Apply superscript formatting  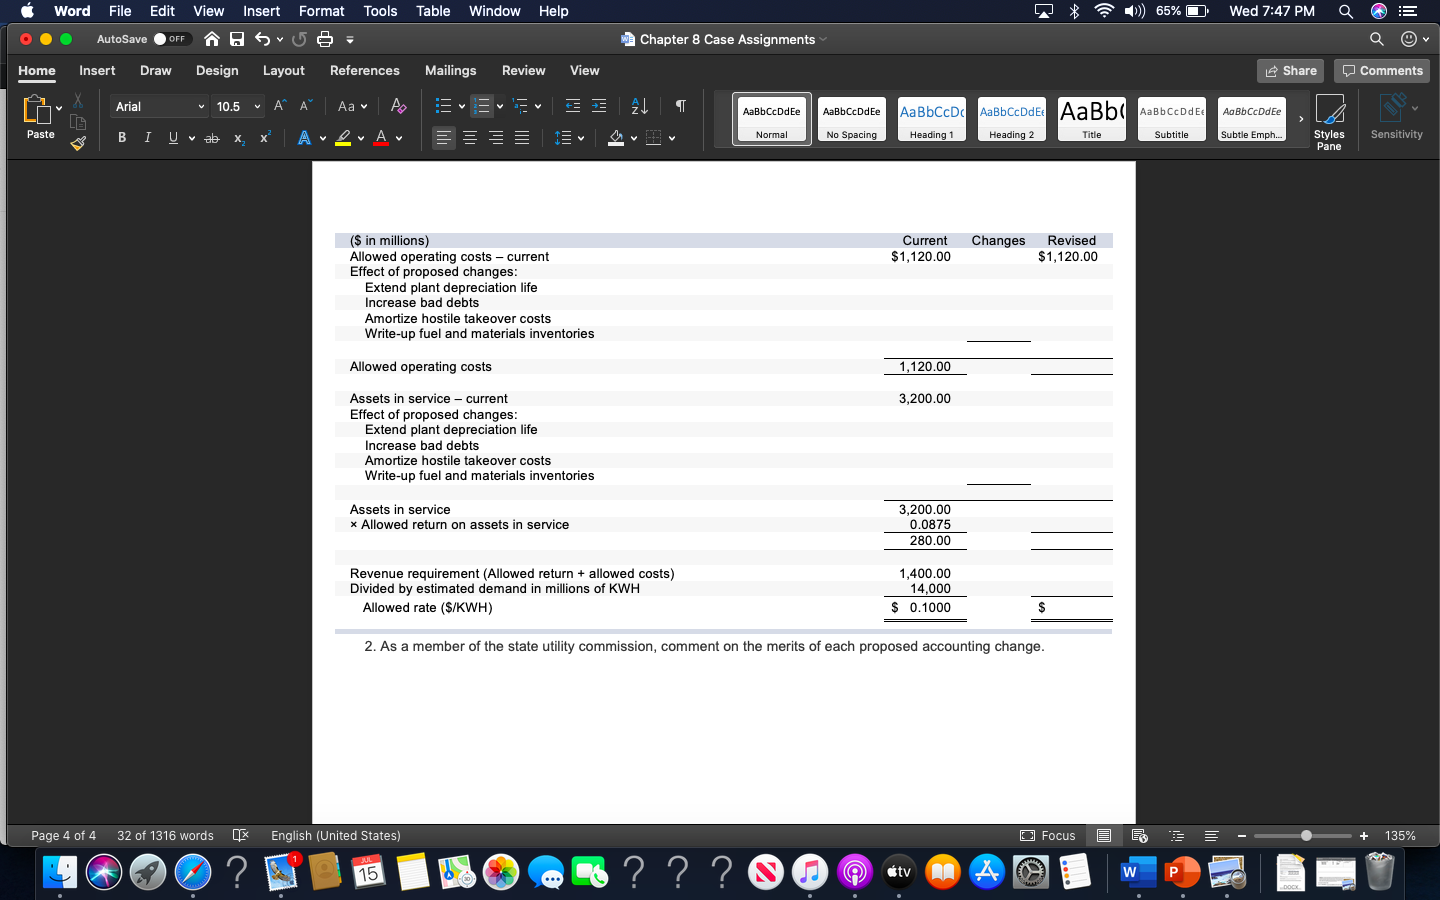tap(263, 138)
